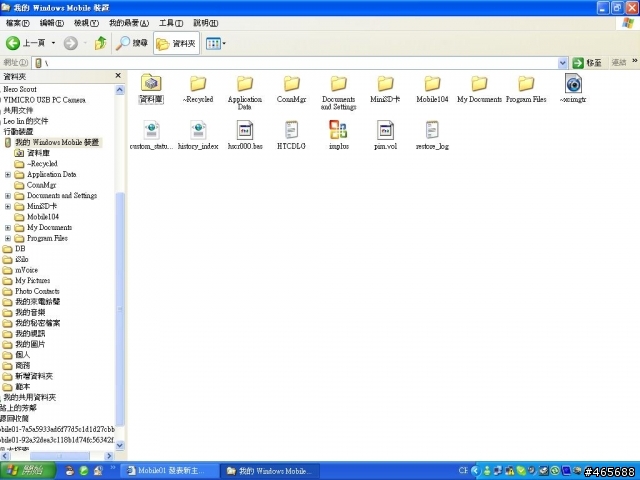Expand Application Data in folder tree
640x480 pixels.
[x=8, y=174]
